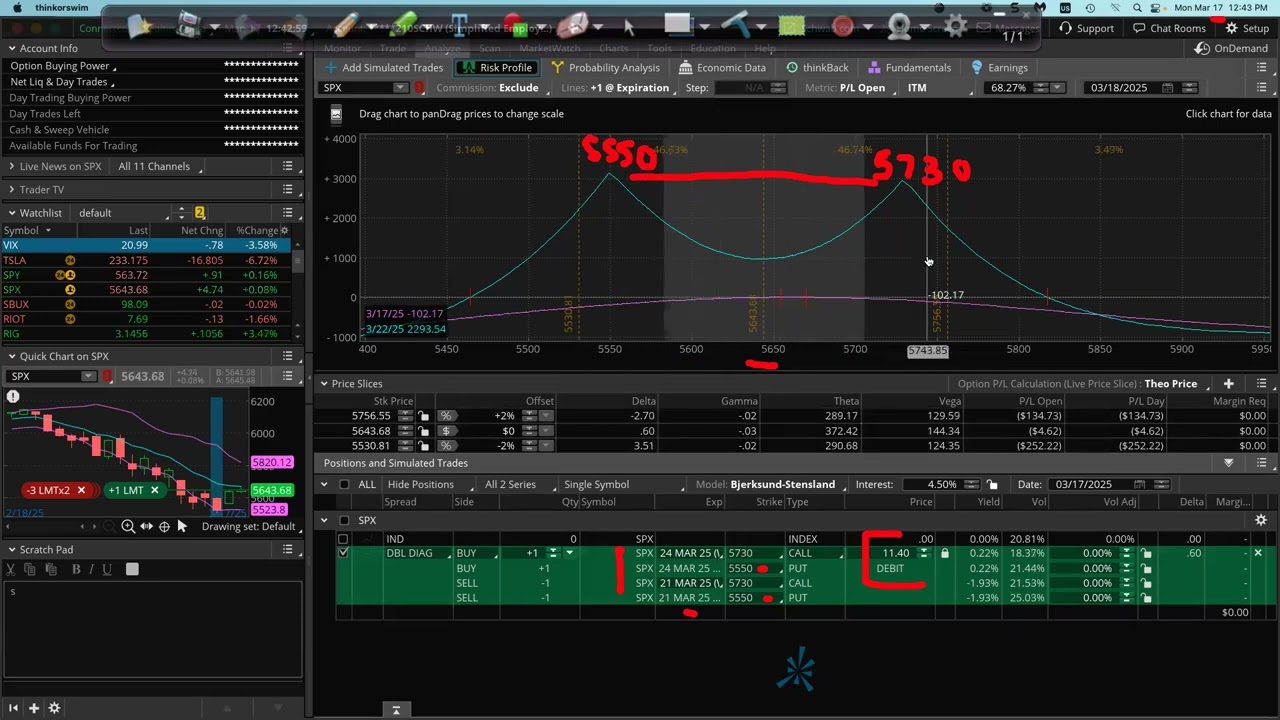This screenshot has width=1280, height=720.
Task: Open the Fundamentals tab
Action: coord(909,68)
